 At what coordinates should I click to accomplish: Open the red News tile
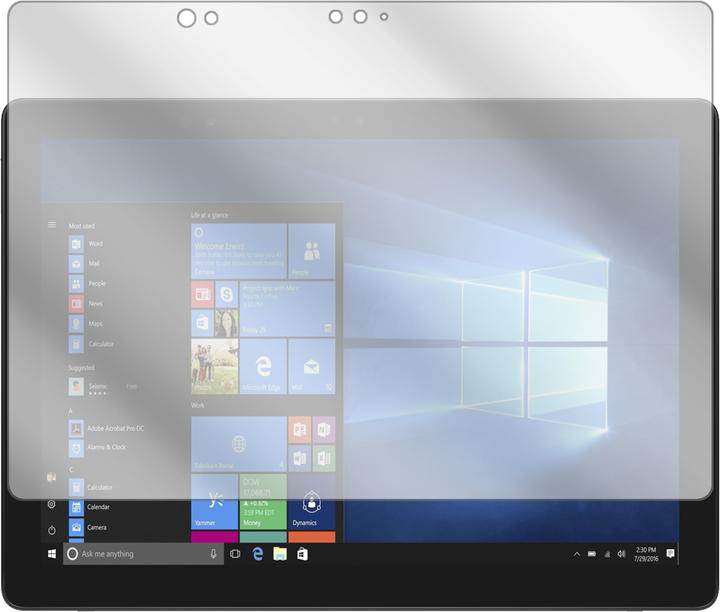coord(202,294)
